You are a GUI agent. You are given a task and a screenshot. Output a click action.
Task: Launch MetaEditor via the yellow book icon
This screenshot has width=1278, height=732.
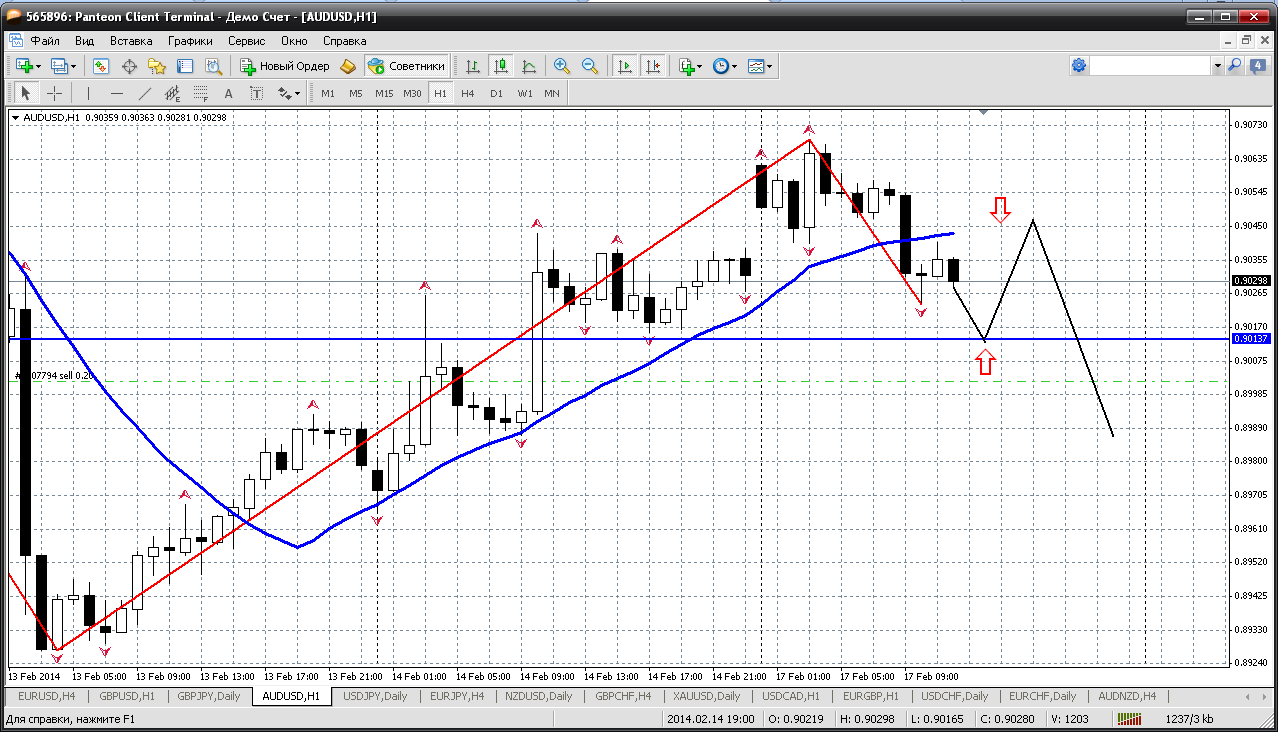point(348,66)
